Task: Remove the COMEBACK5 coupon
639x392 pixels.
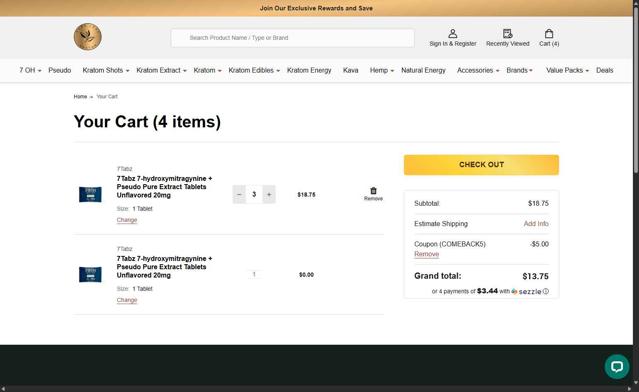Action: click(x=426, y=254)
